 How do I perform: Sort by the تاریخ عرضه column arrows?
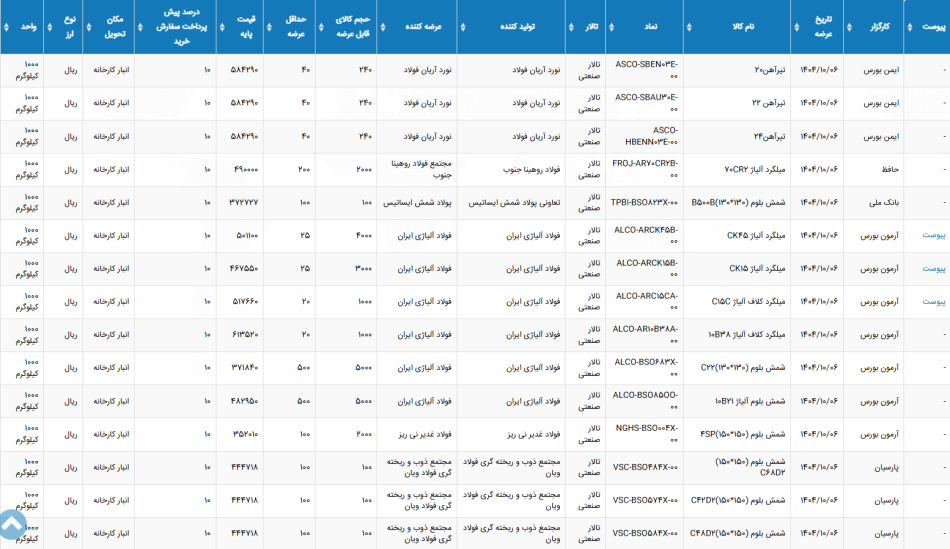[796, 27]
